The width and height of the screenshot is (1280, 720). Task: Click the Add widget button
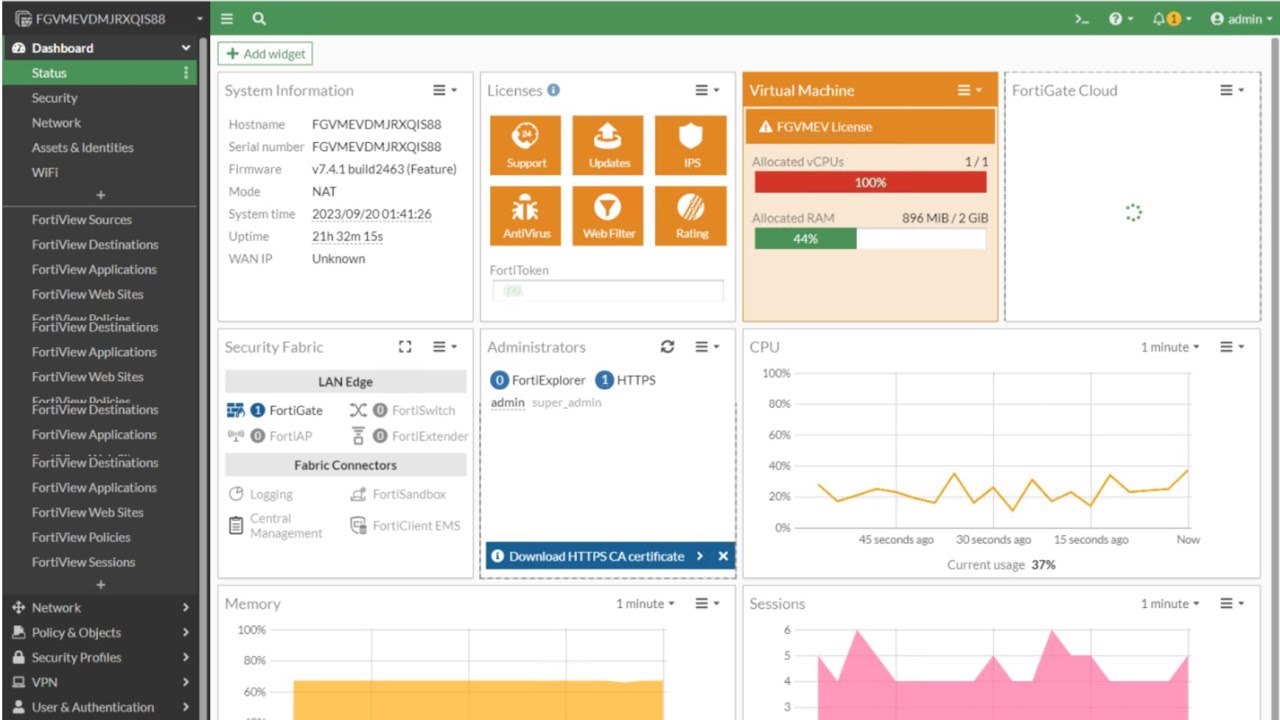tap(265, 54)
